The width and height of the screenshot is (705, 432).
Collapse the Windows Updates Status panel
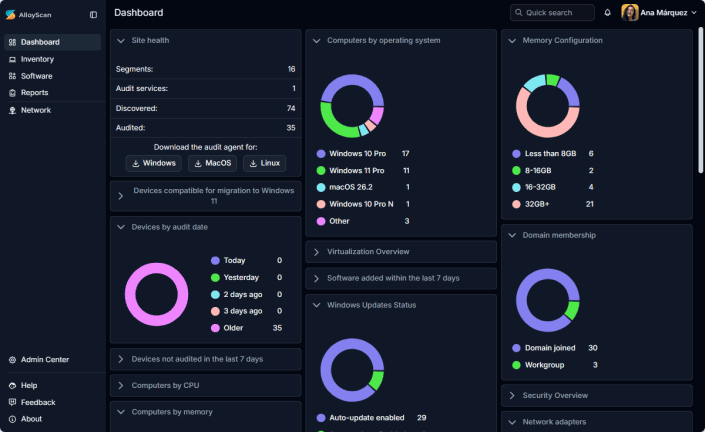316,305
